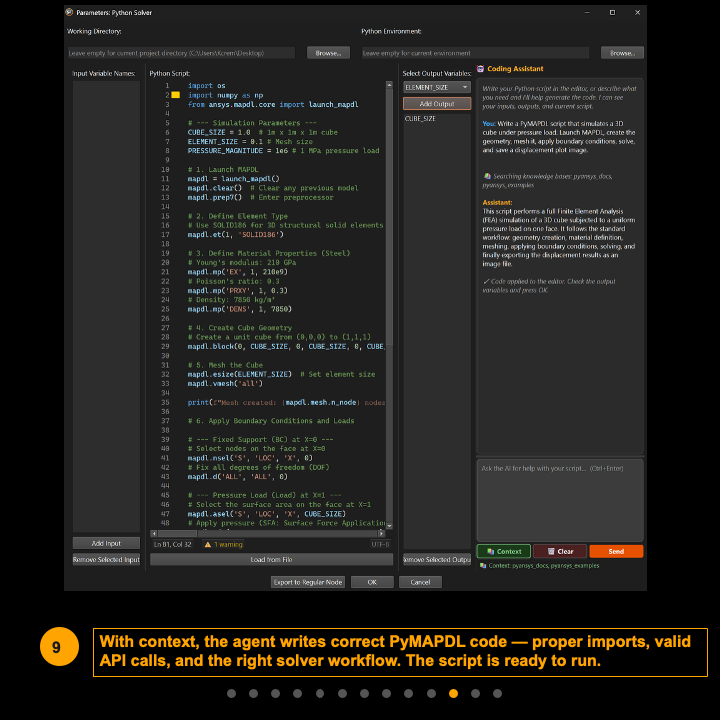Select CUBE_SIZE in the output variables list
Screen dimensions: 720x720
(420, 119)
